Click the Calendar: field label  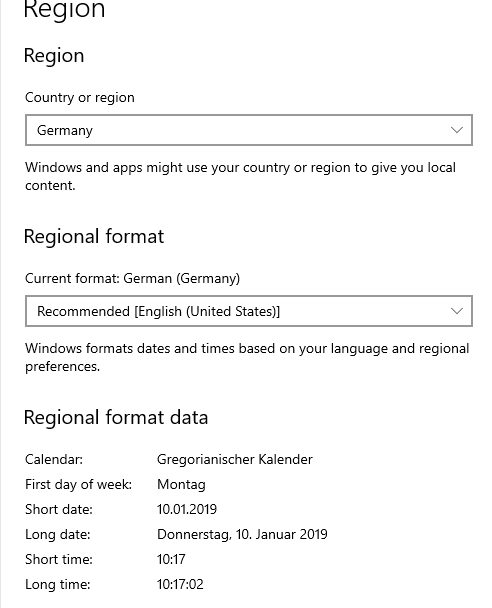click(x=54, y=459)
